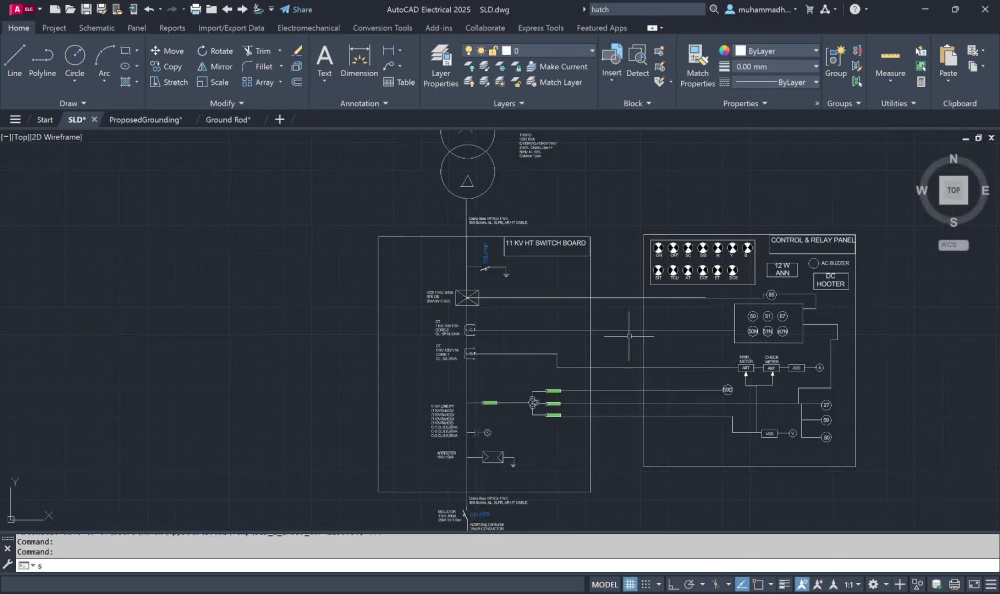The image size is (1000, 594).
Task: Click the MODEL space button
Action: click(605, 584)
